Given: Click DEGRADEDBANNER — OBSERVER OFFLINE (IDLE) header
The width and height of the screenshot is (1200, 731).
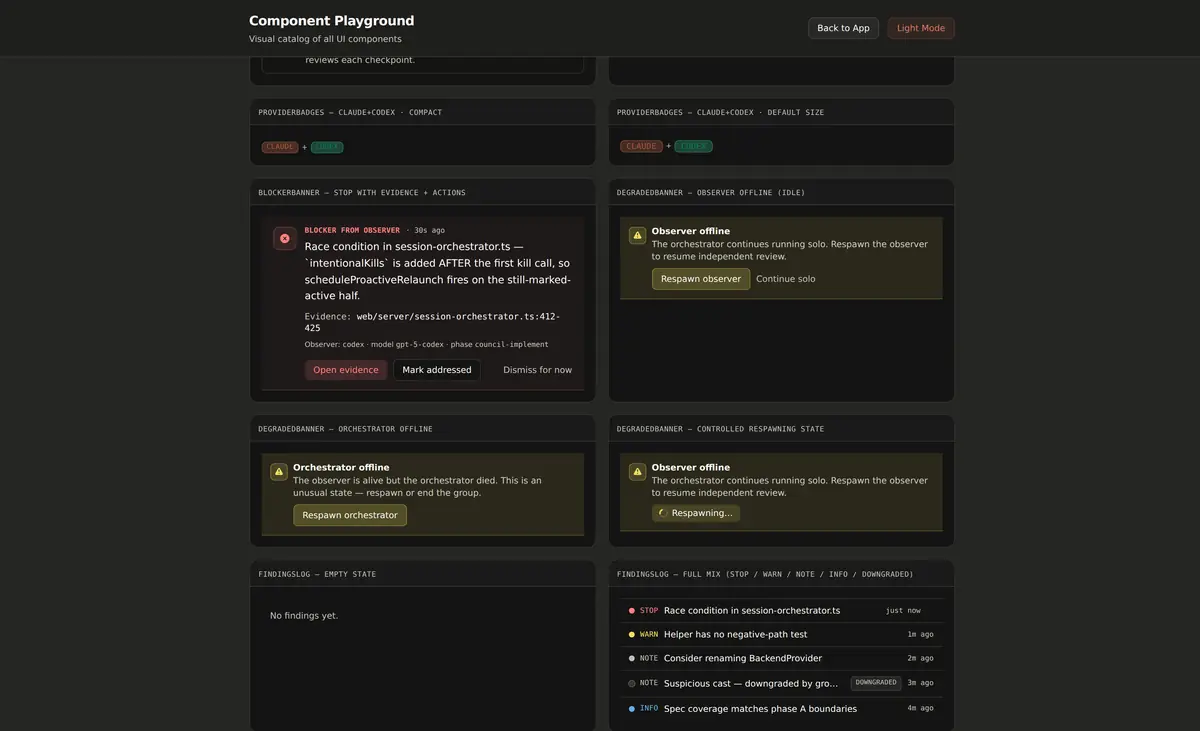Looking at the screenshot, I should [711, 193].
